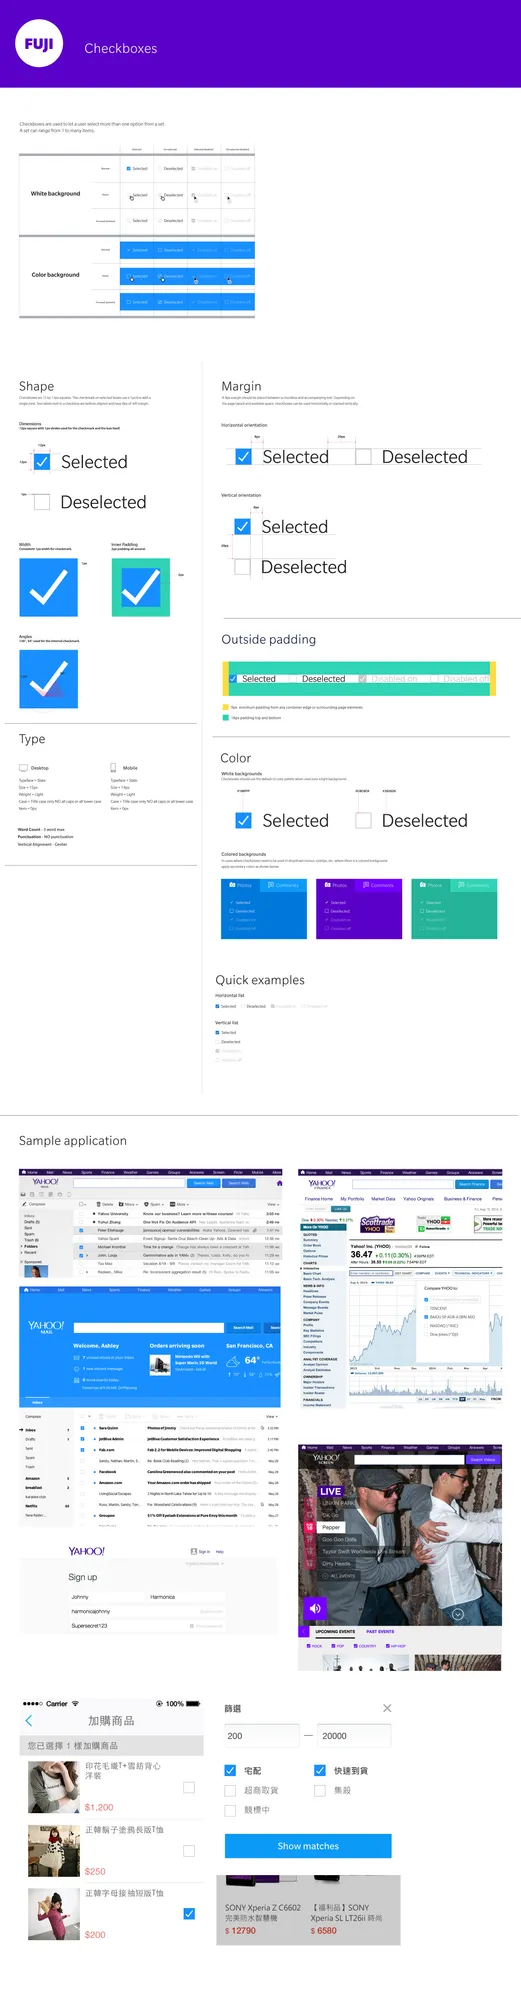Check the box for the $250 product
This screenshot has width=521, height=2000.
click(189, 1851)
